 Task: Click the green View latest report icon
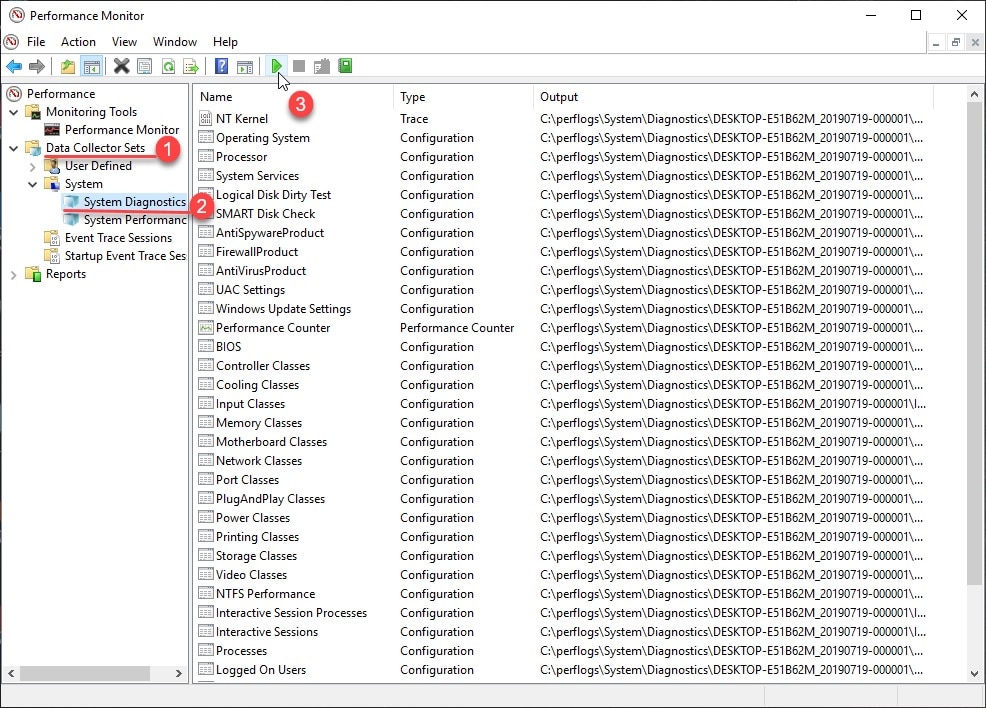coord(345,66)
